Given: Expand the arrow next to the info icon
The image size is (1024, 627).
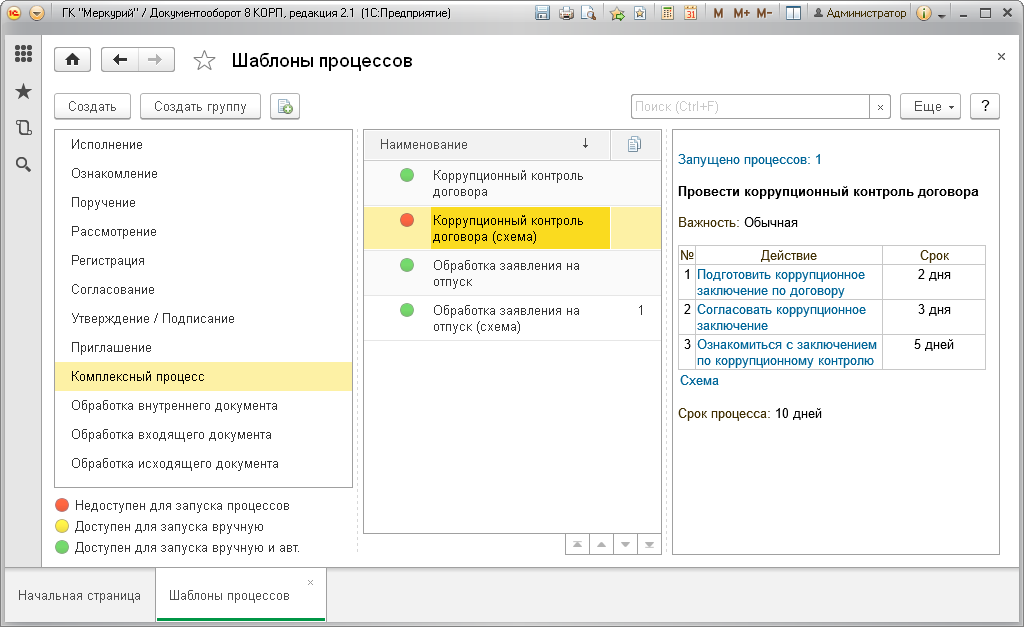Looking at the screenshot, I should tap(942, 14).
